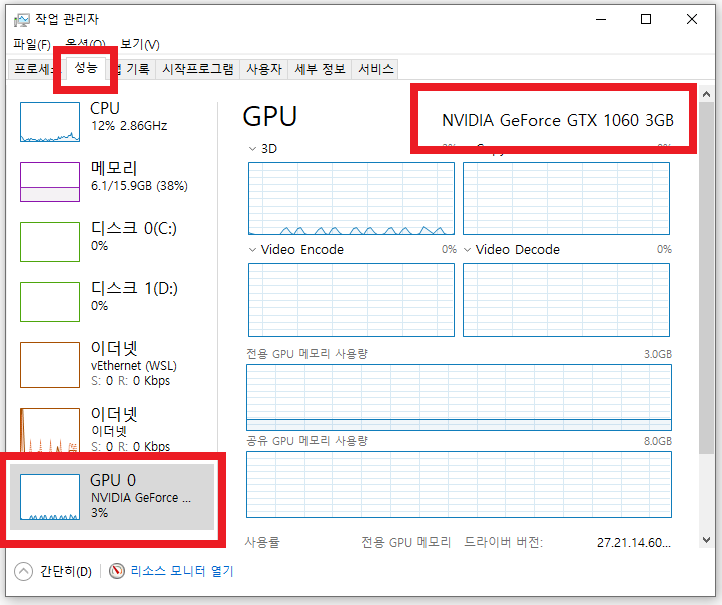This screenshot has width=722, height=605.
Task: Click the Resource Monitor icon
Action: (x=117, y=571)
